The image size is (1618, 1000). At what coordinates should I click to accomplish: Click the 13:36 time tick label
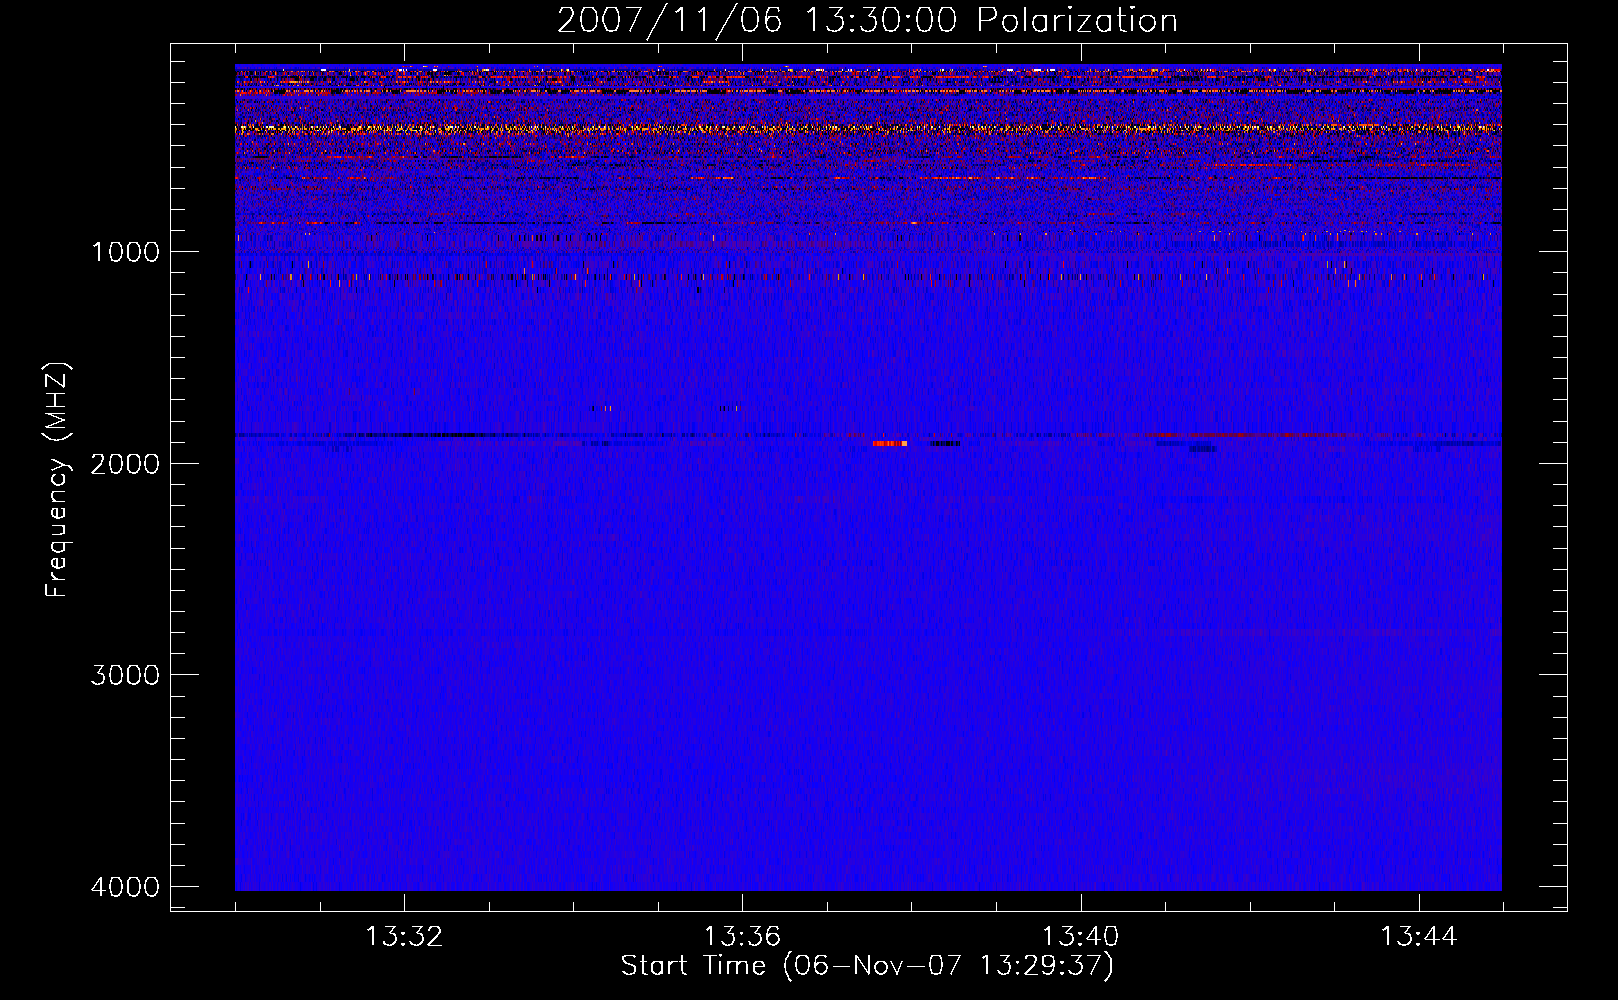[x=742, y=937]
